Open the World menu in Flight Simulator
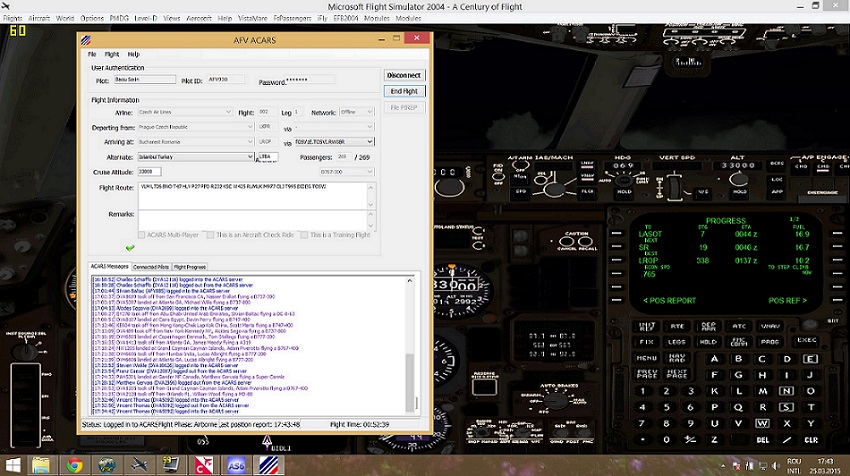Image resolution: width=850 pixels, height=476 pixels. click(x=65, y=18)
